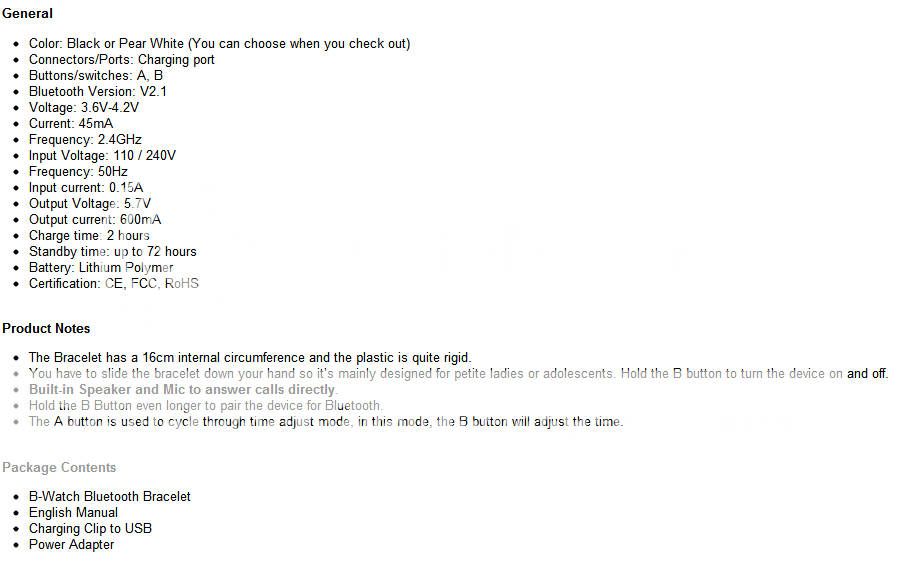Click the Current: 45mA list item

[x=71, y=123]
